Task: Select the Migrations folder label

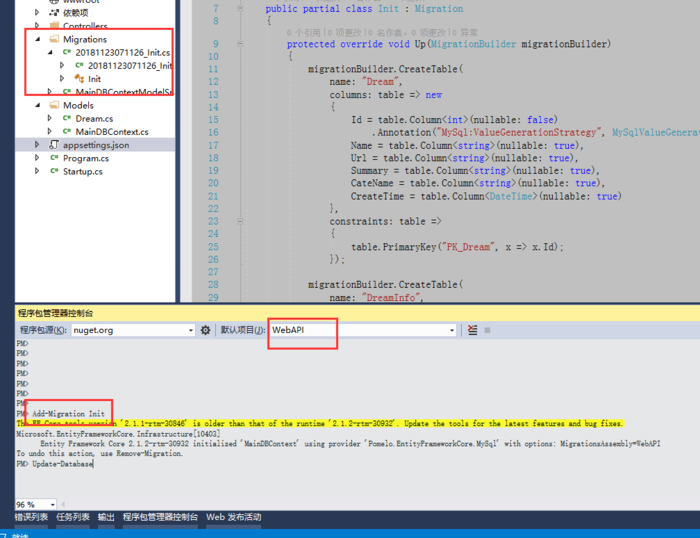Action: 85,39
